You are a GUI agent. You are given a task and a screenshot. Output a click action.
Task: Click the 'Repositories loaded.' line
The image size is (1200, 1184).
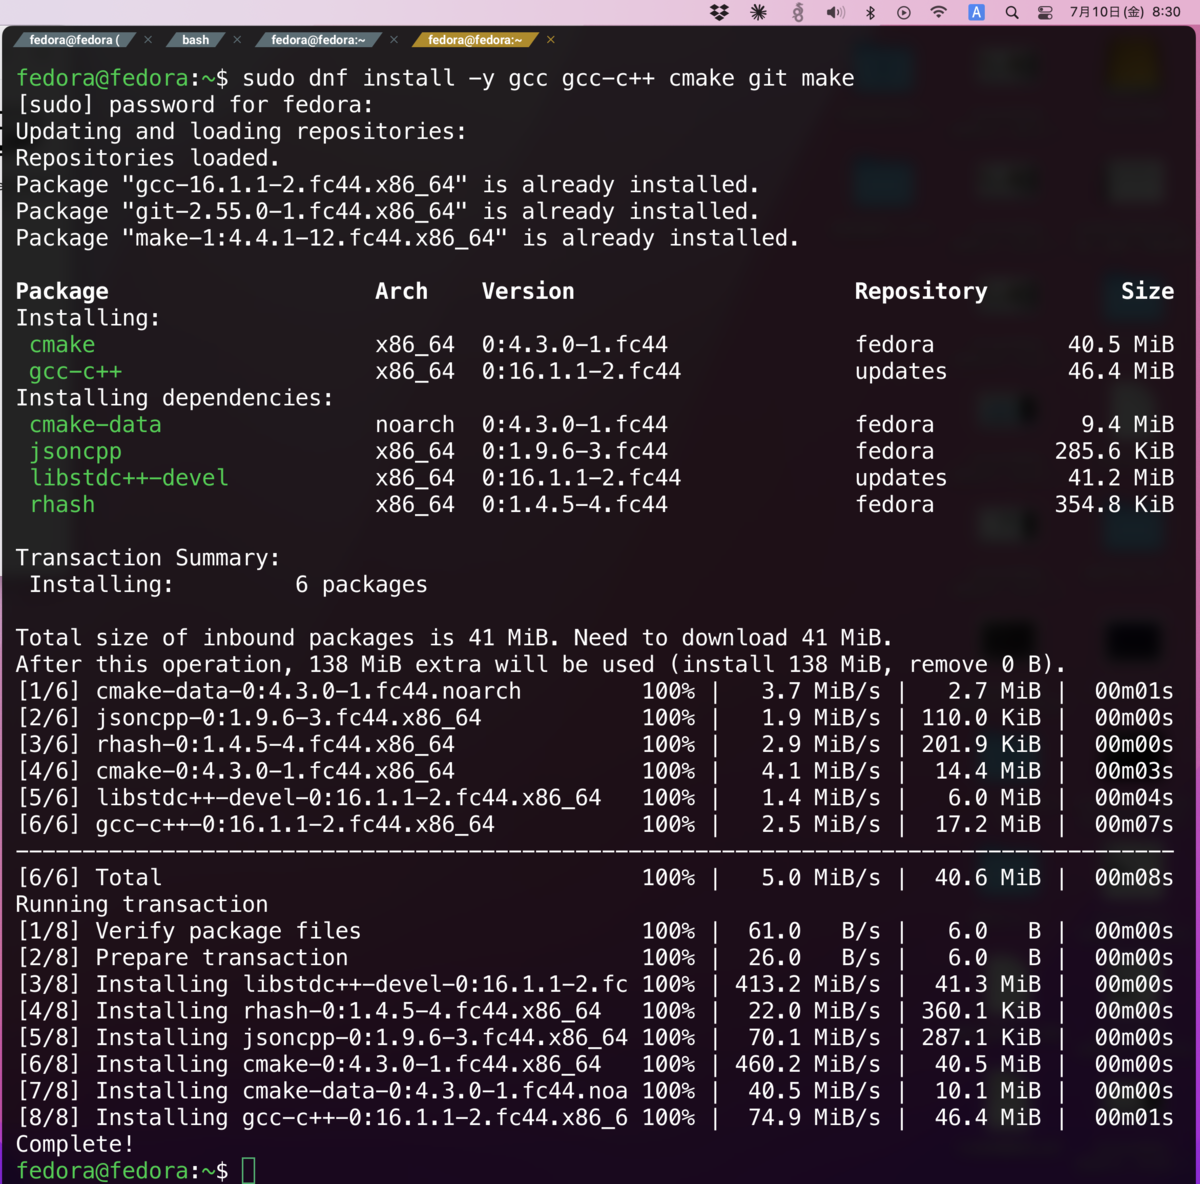pos(148,158)
